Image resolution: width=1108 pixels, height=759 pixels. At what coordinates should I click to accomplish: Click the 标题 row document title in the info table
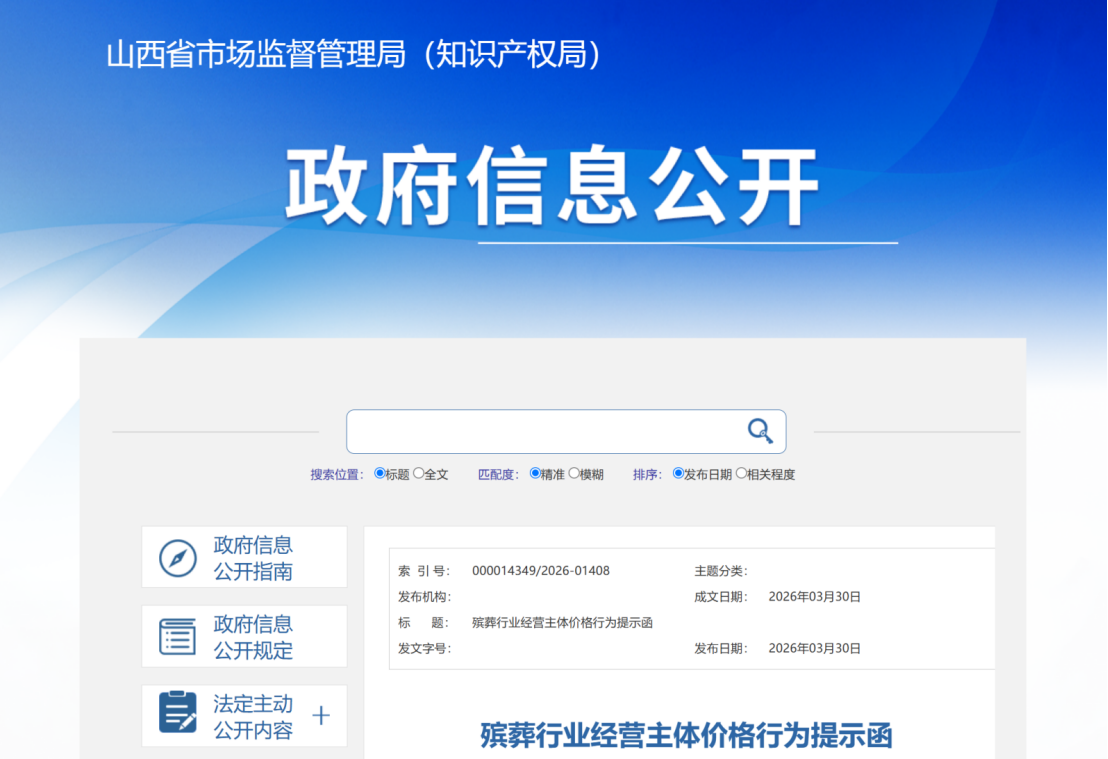click(x=562, y=623)
